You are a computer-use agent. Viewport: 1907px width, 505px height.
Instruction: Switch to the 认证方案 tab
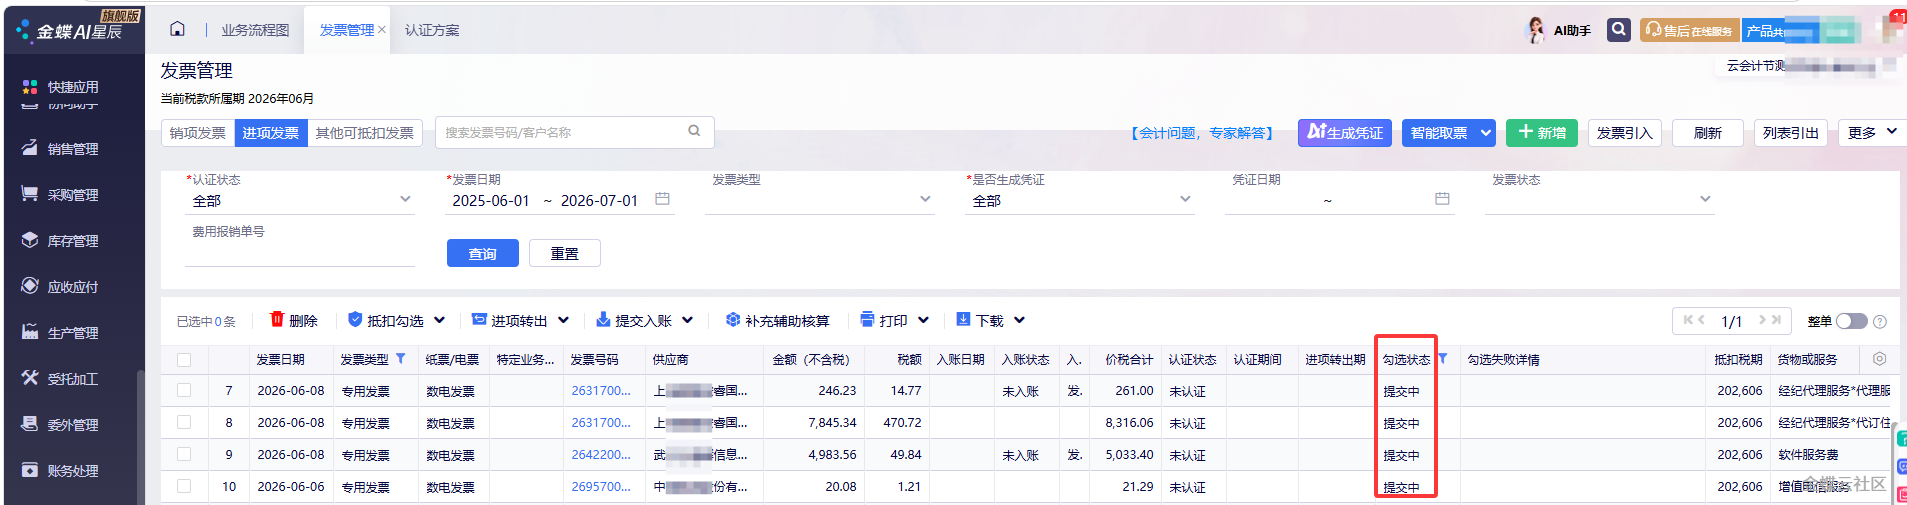(432, 30)
